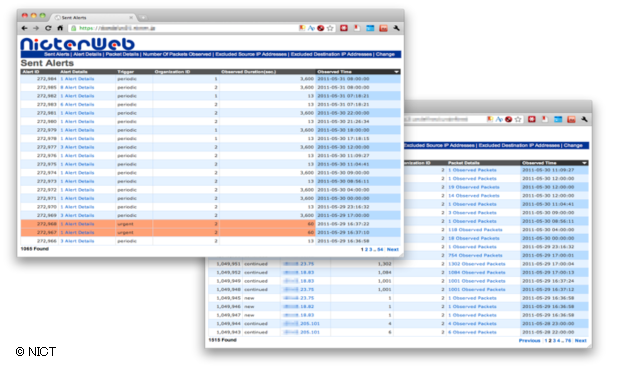This screenshot has width=620, height=368.
Task: Click the Packet Details column header in back window
Action: [x=463, y=163]
